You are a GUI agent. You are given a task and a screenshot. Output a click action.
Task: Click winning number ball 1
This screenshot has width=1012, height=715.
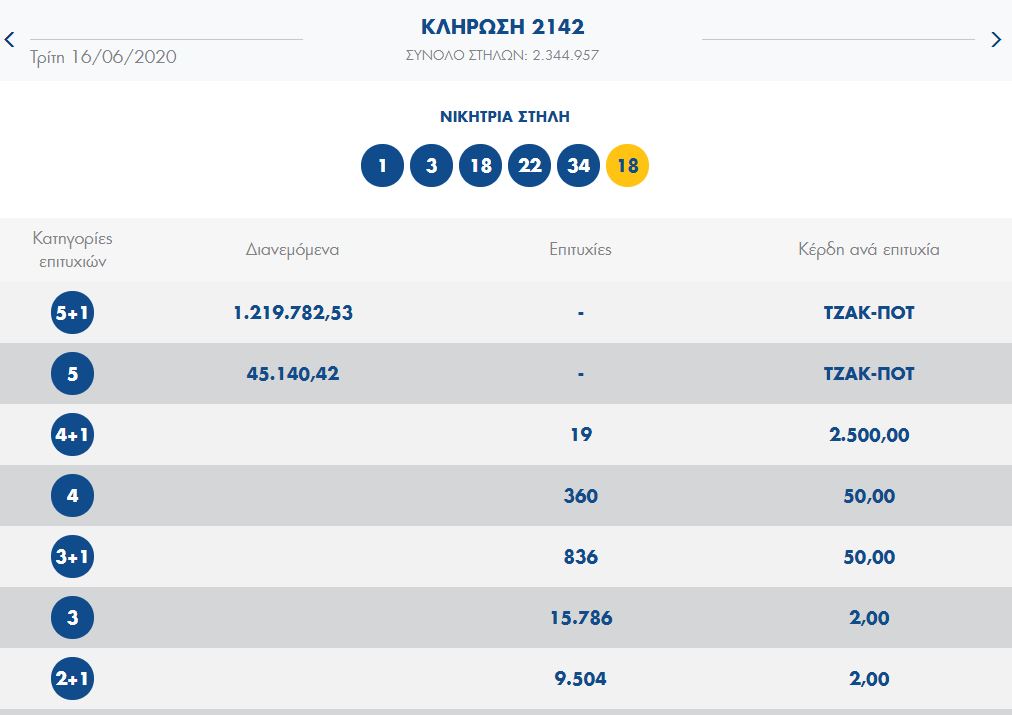pyautogui.click(x=382, y=165)
